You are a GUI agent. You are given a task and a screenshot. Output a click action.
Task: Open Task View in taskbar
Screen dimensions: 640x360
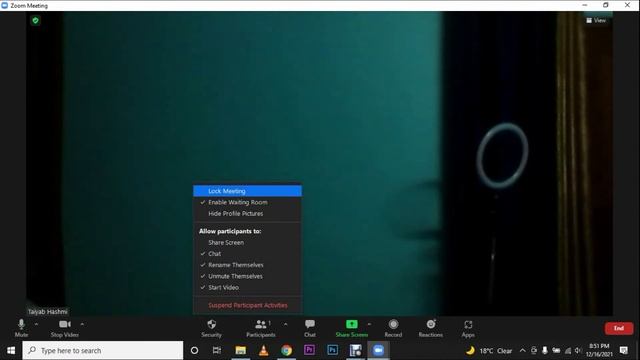[217, 351]
